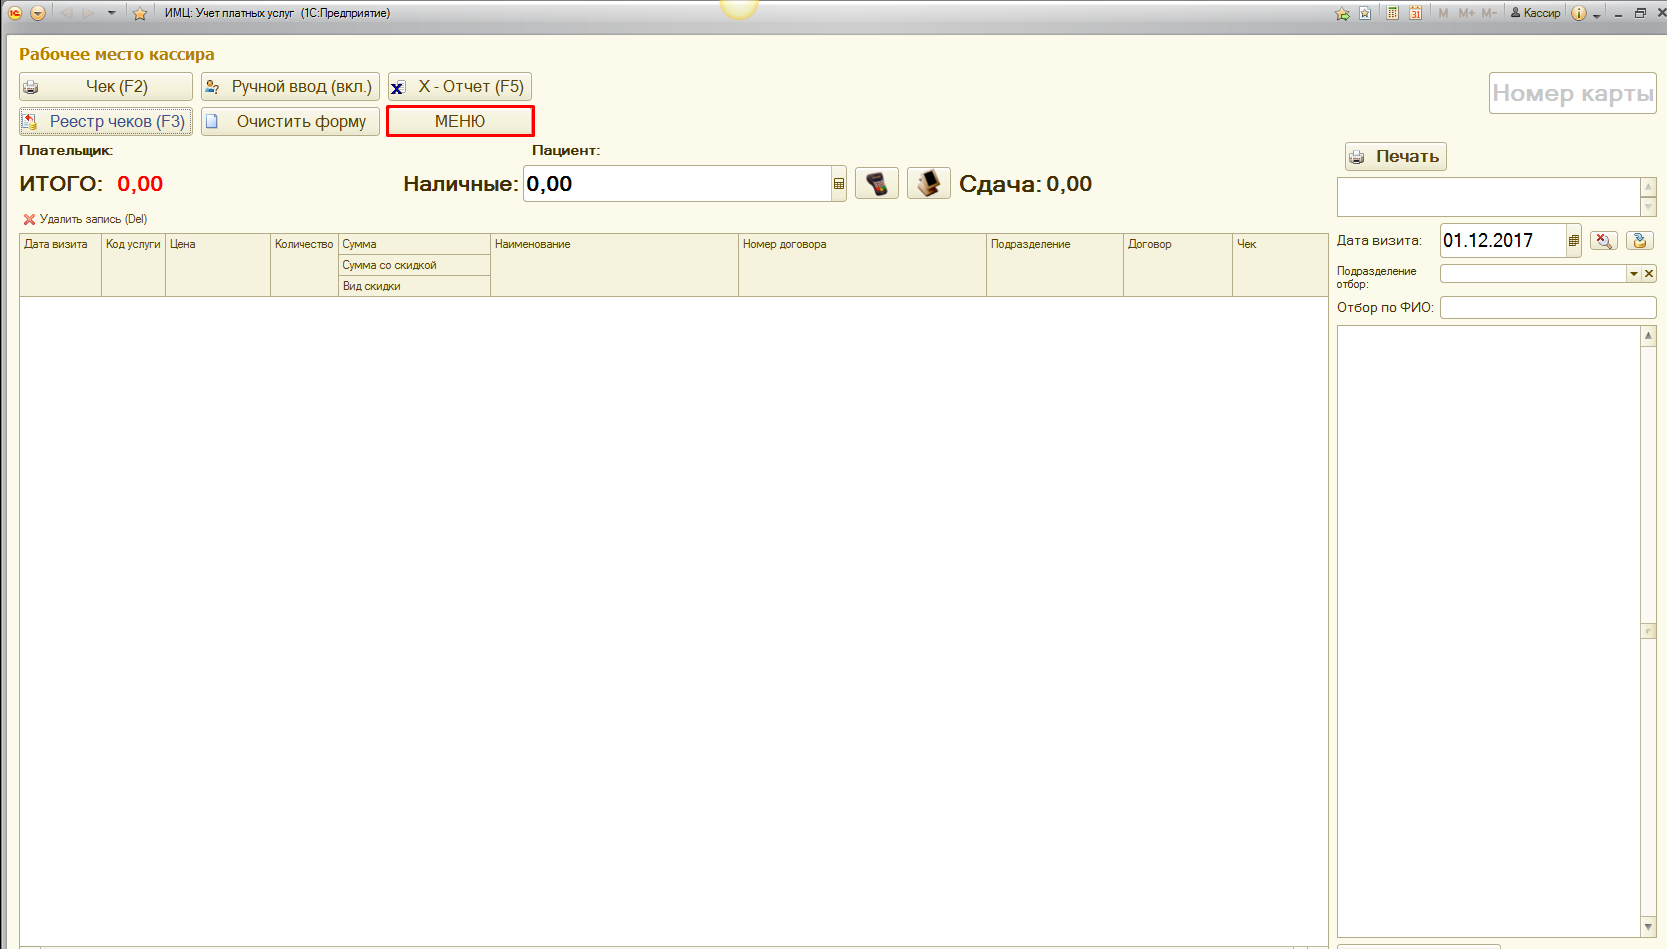Click the Печать button

pos(1395,156)
